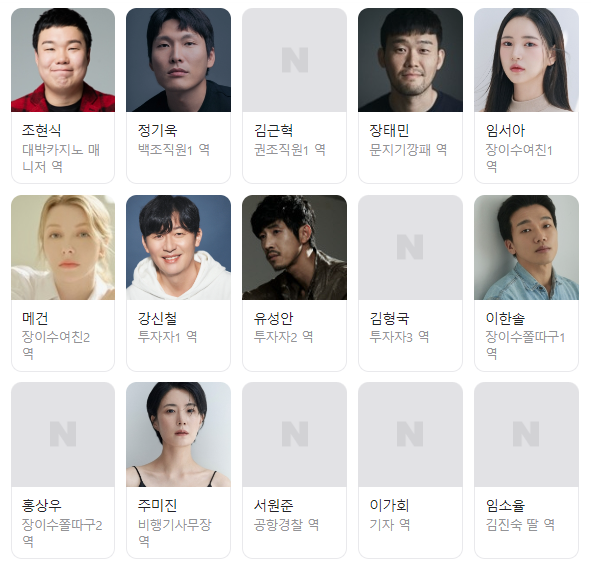View 장태민 profile photo

click(410, 60)
